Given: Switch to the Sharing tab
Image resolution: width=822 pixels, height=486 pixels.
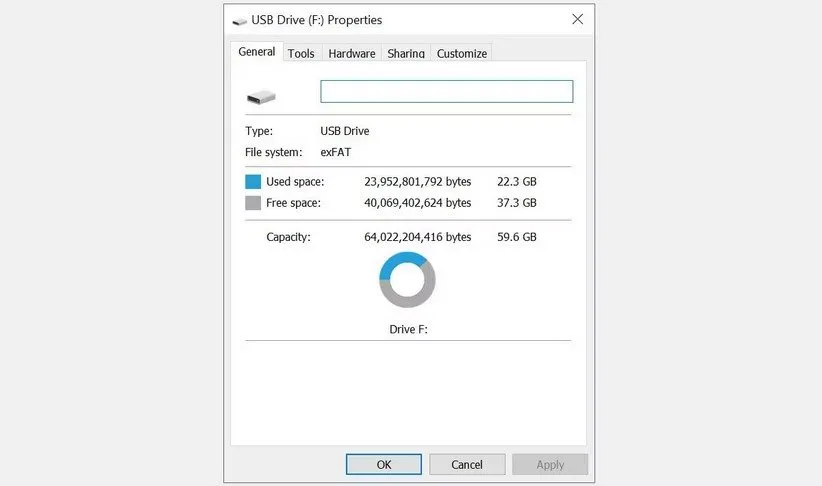Looking at the screenshot, I should tap(406, 53).
